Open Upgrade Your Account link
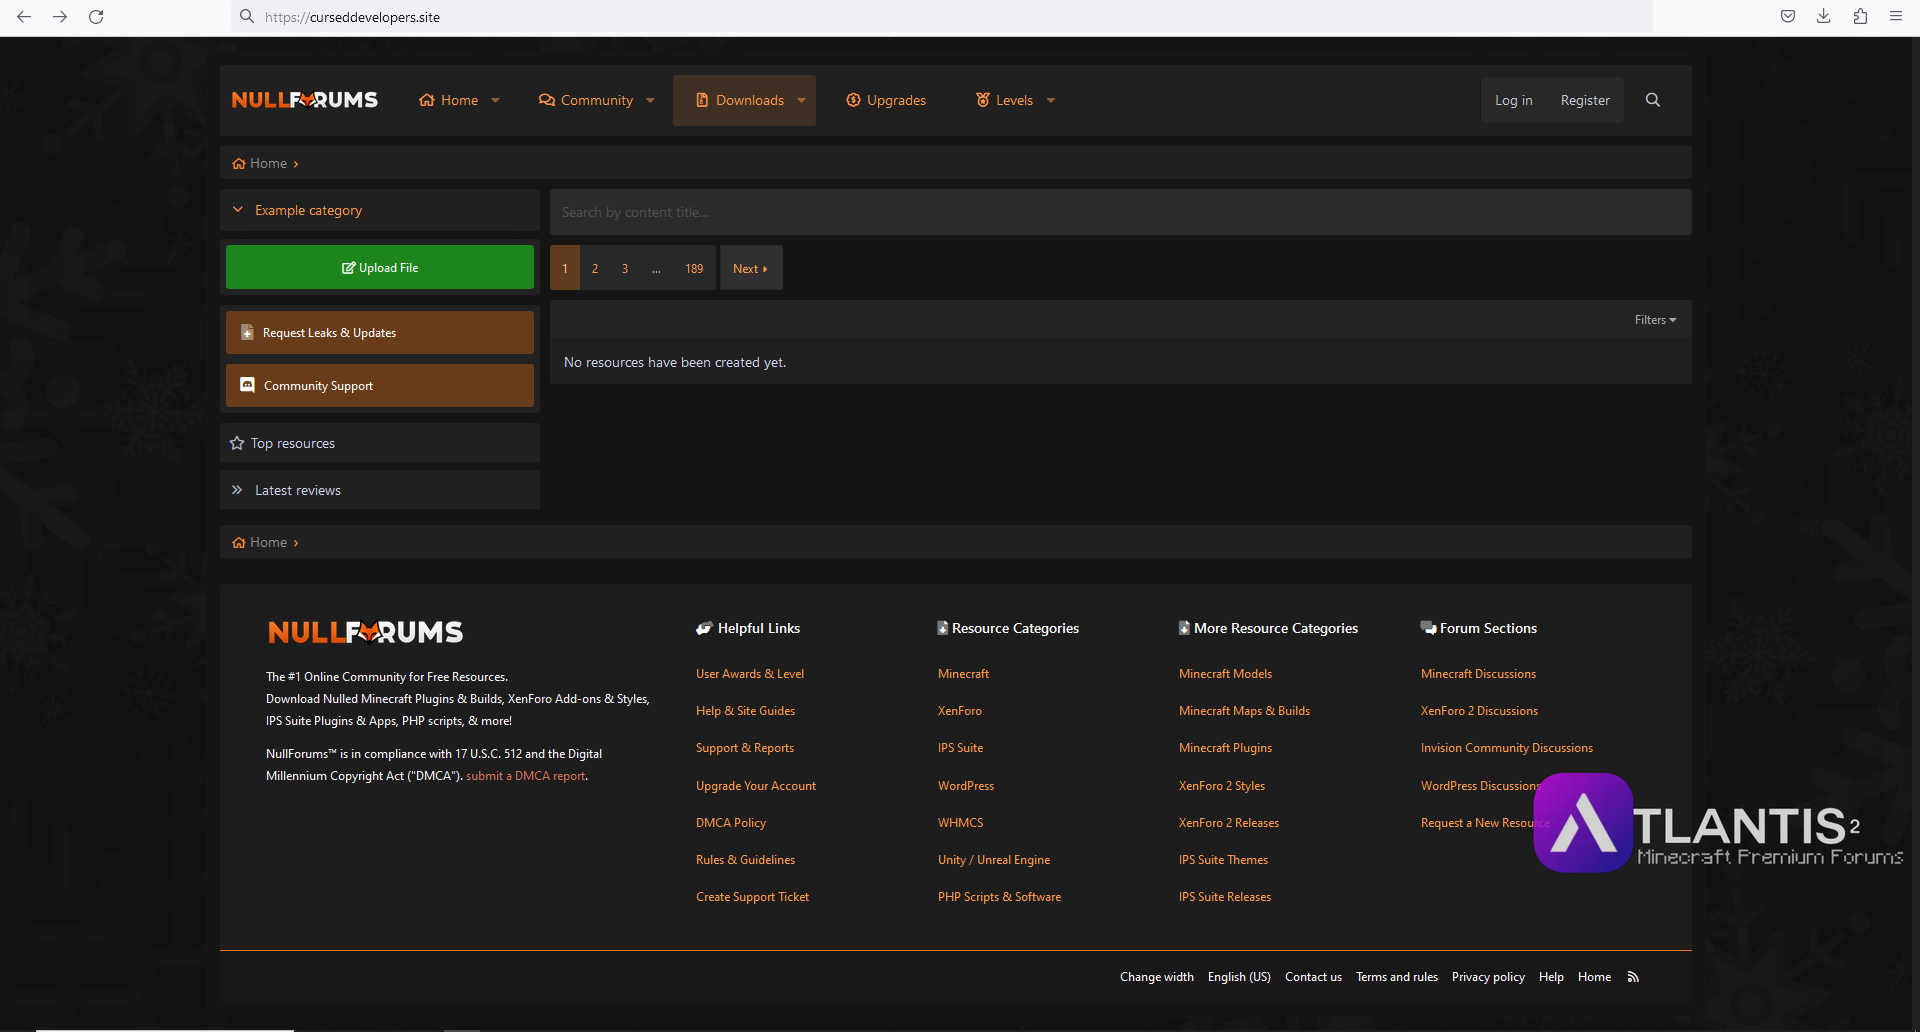Image resolution: width=1920 pixels, height=1032 pixels. [756, 786]
